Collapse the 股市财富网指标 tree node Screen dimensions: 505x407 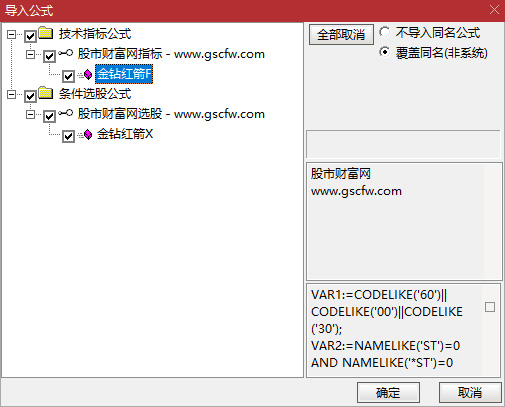point(30,54)
